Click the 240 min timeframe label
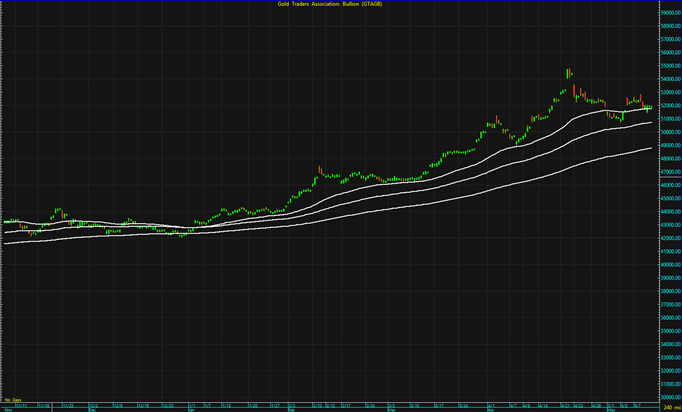Screen dimensions: 682x412 (669, 408)
